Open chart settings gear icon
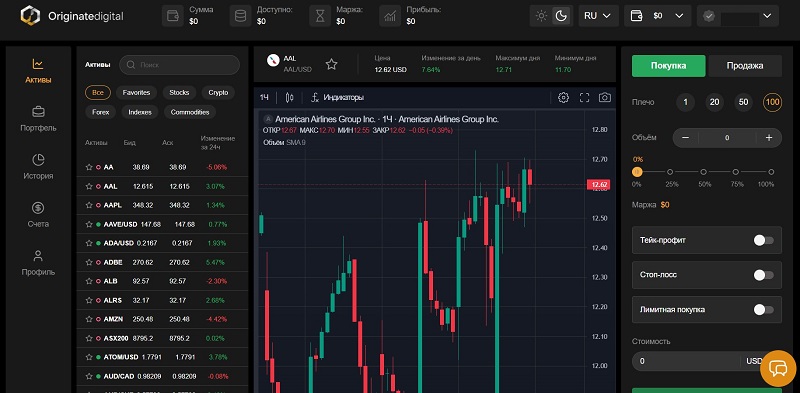This screenshot has height=393, width=800. (563, 97)
